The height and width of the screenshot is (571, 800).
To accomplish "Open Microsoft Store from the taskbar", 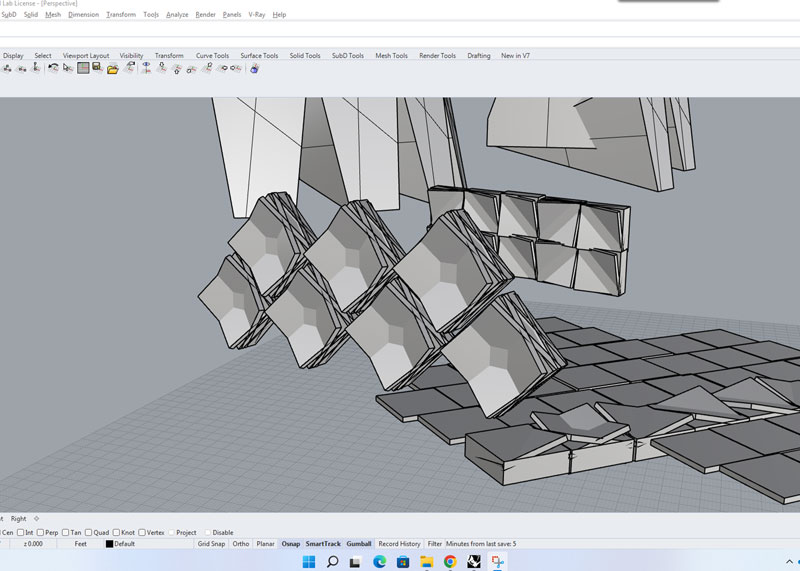I will click(403, 562).
